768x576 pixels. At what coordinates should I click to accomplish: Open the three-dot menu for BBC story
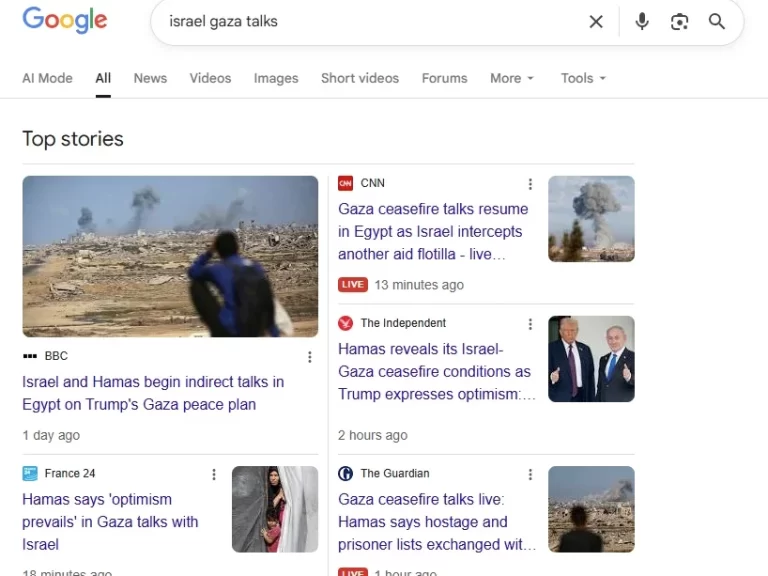[x=310, y=357]
